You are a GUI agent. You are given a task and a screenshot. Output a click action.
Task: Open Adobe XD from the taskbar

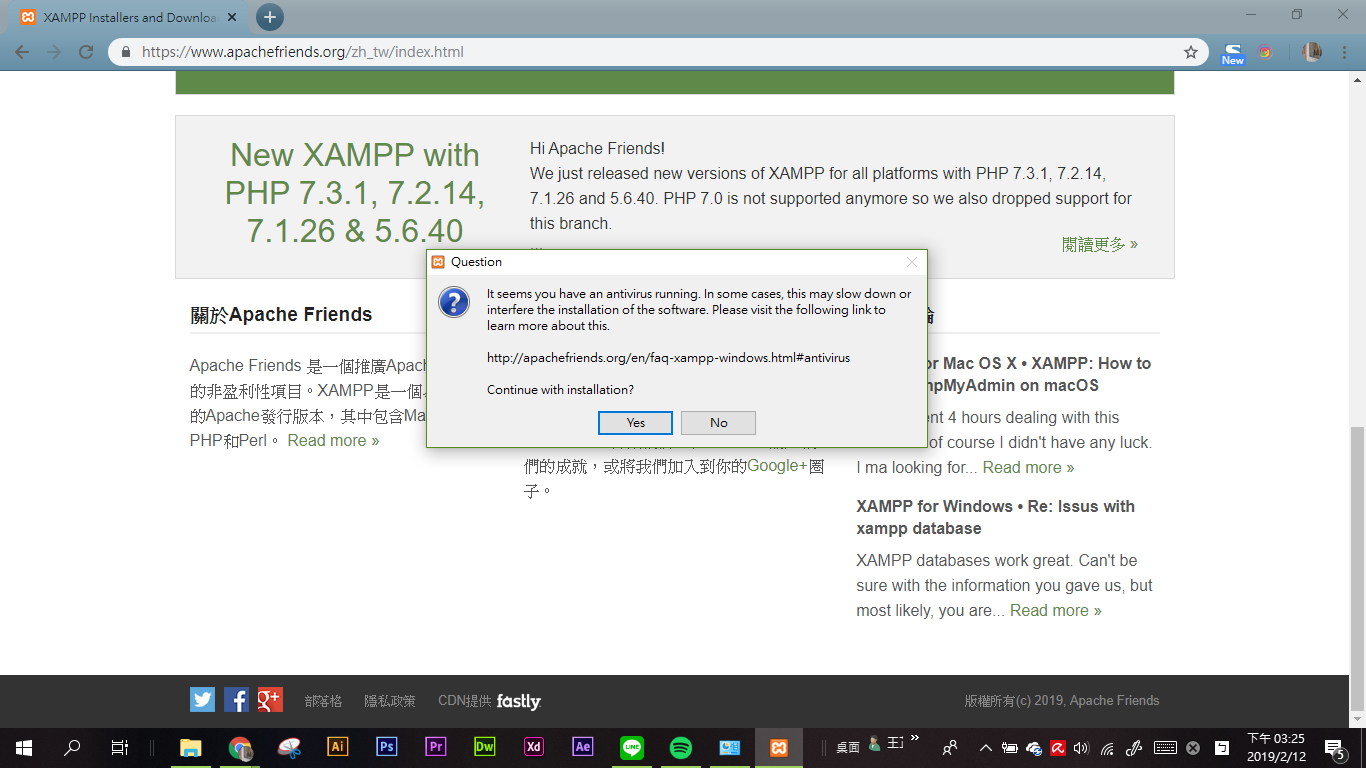[x=533, y=747]
